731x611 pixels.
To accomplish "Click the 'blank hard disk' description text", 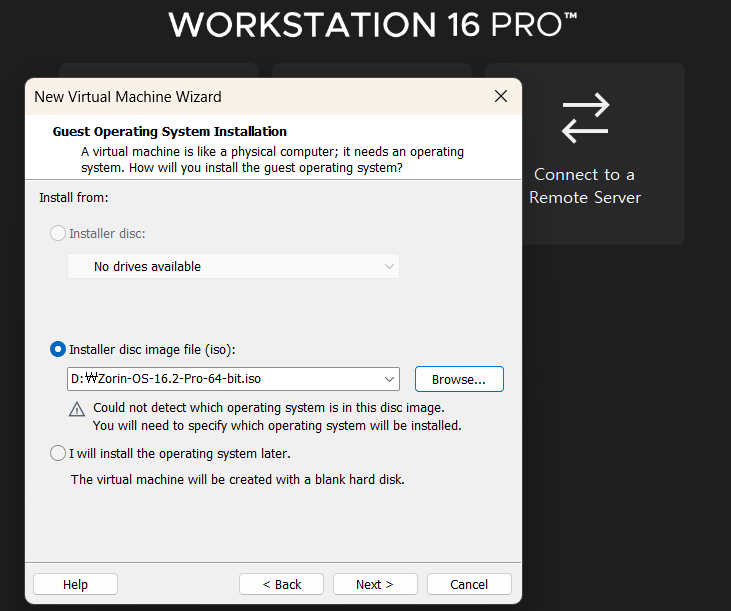I will pos(238,480).
